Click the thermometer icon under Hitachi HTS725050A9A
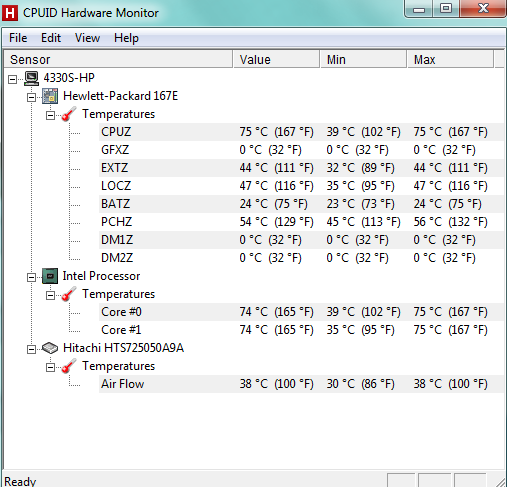 (x=69, y=366)
